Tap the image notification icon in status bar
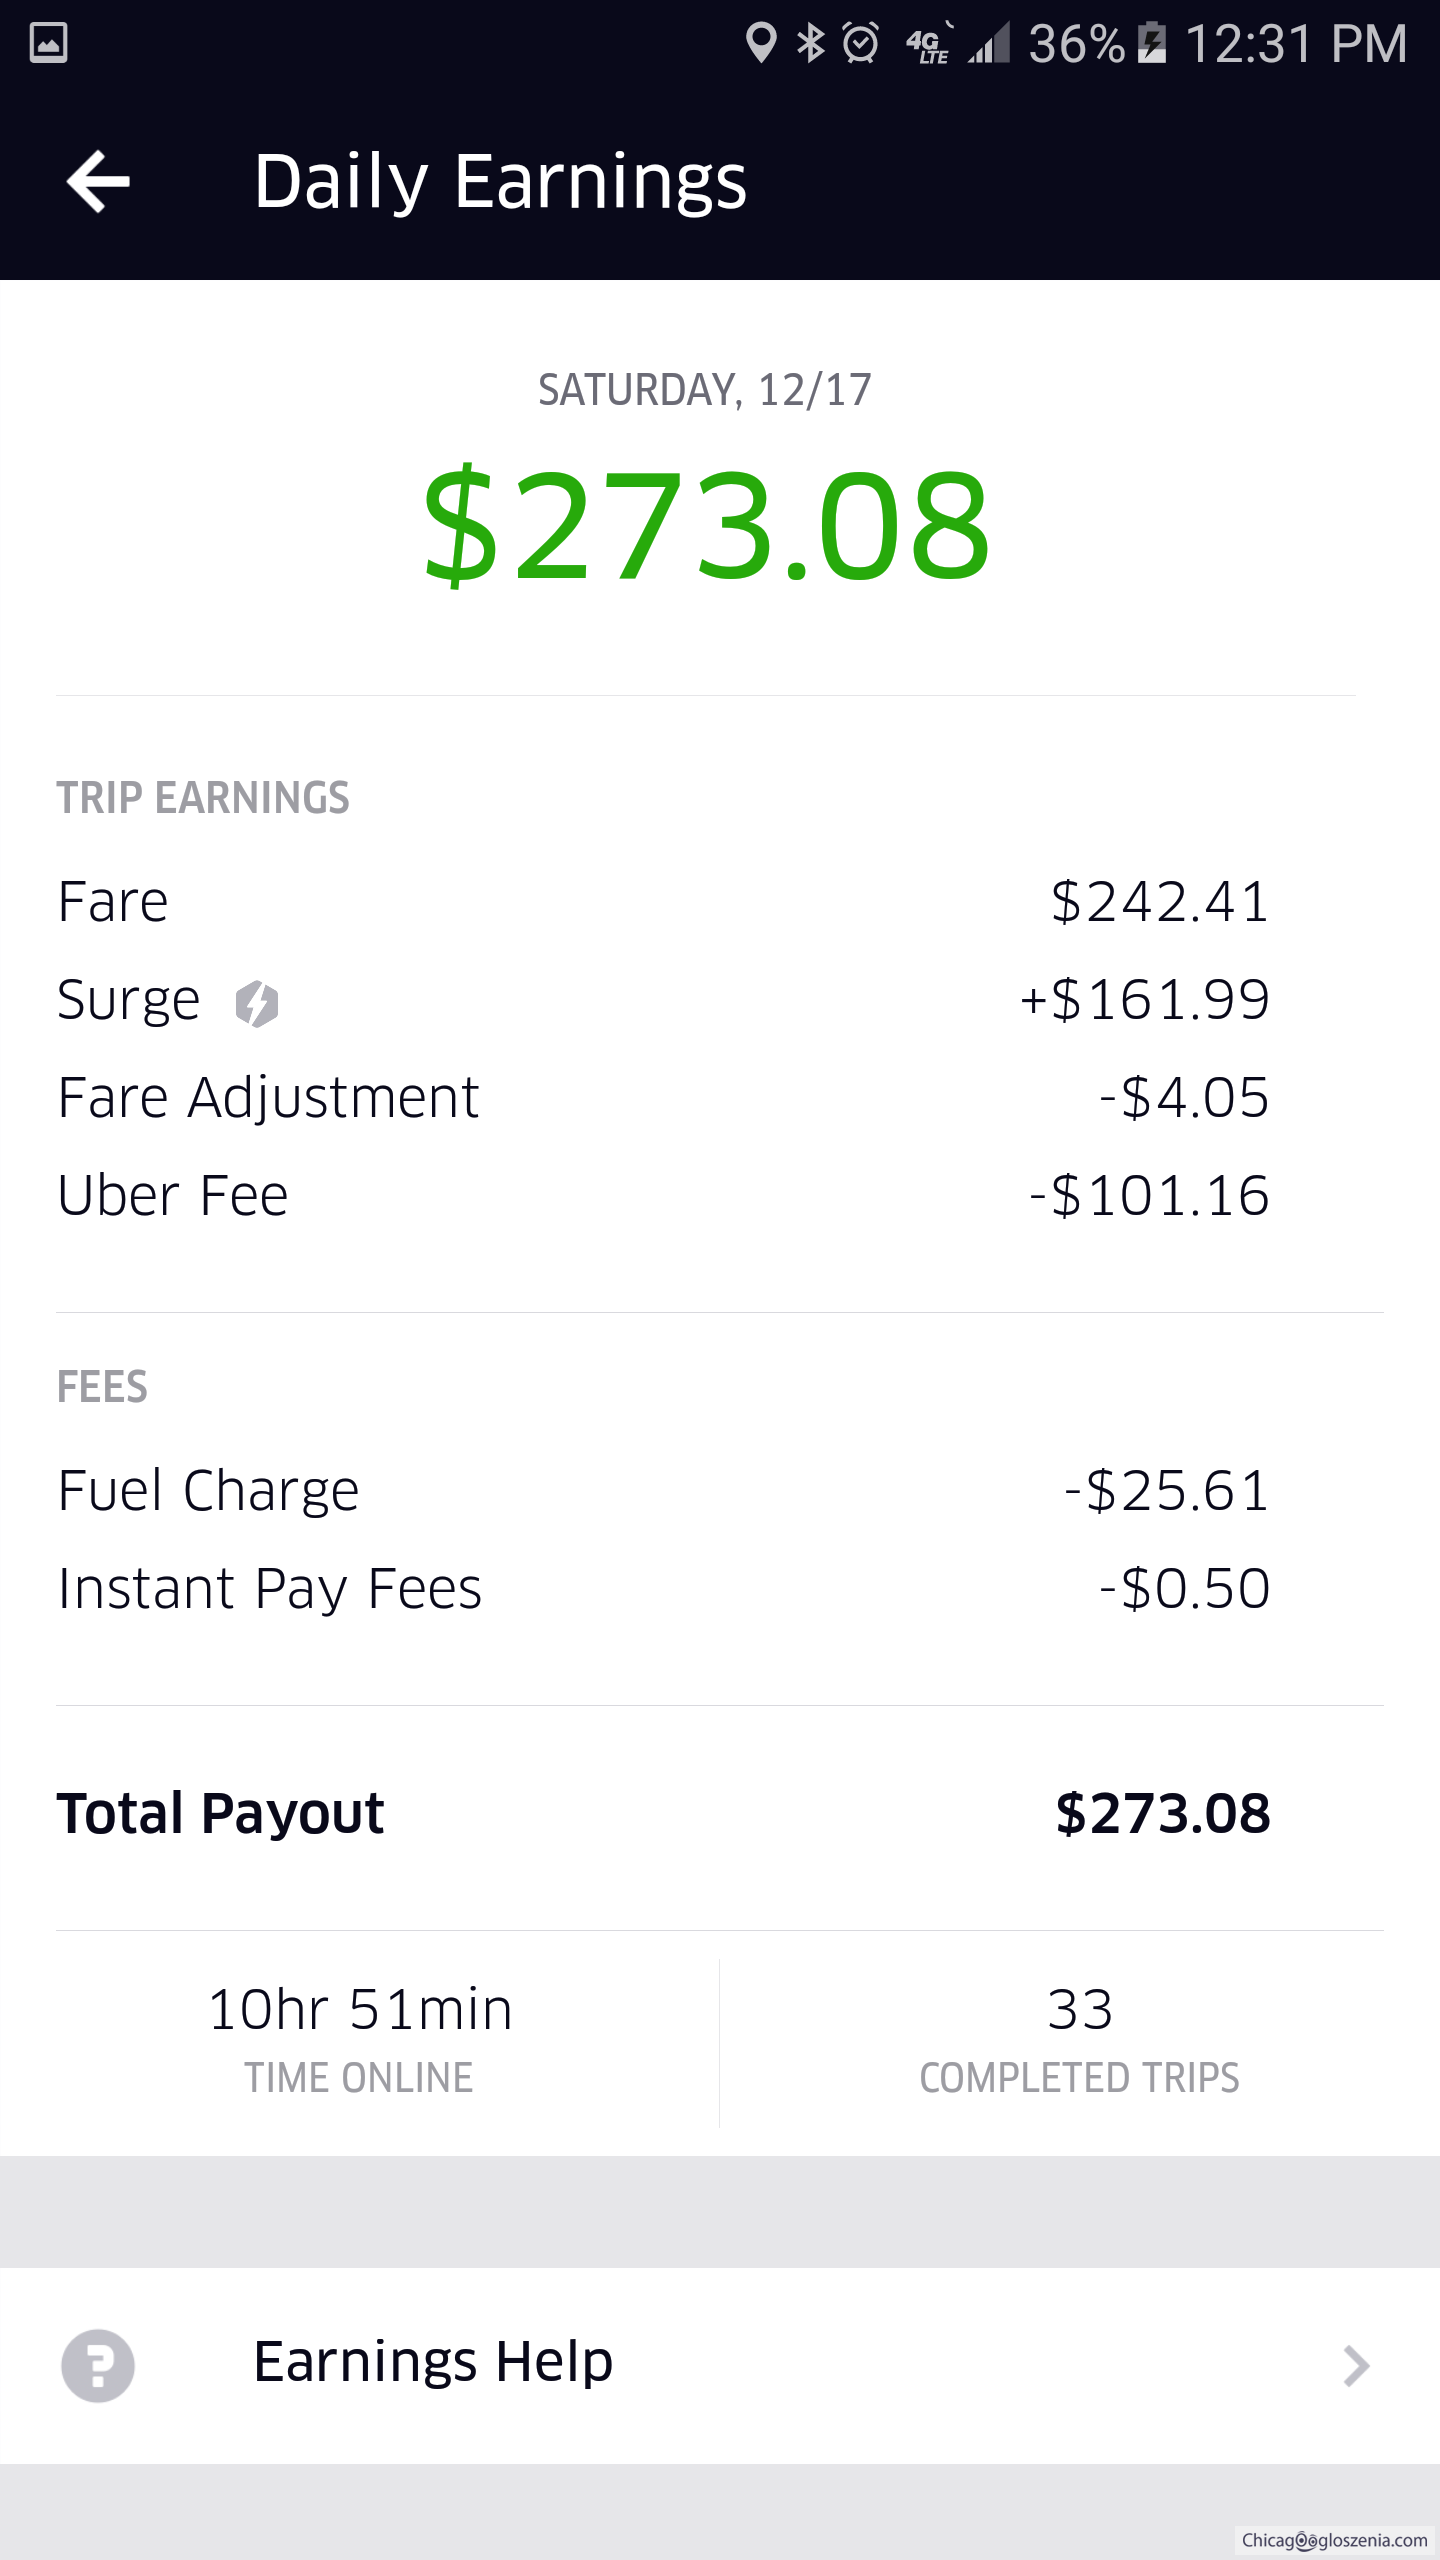The height and width of the screenshot is (2560, 1440). [x=48, y=43]
